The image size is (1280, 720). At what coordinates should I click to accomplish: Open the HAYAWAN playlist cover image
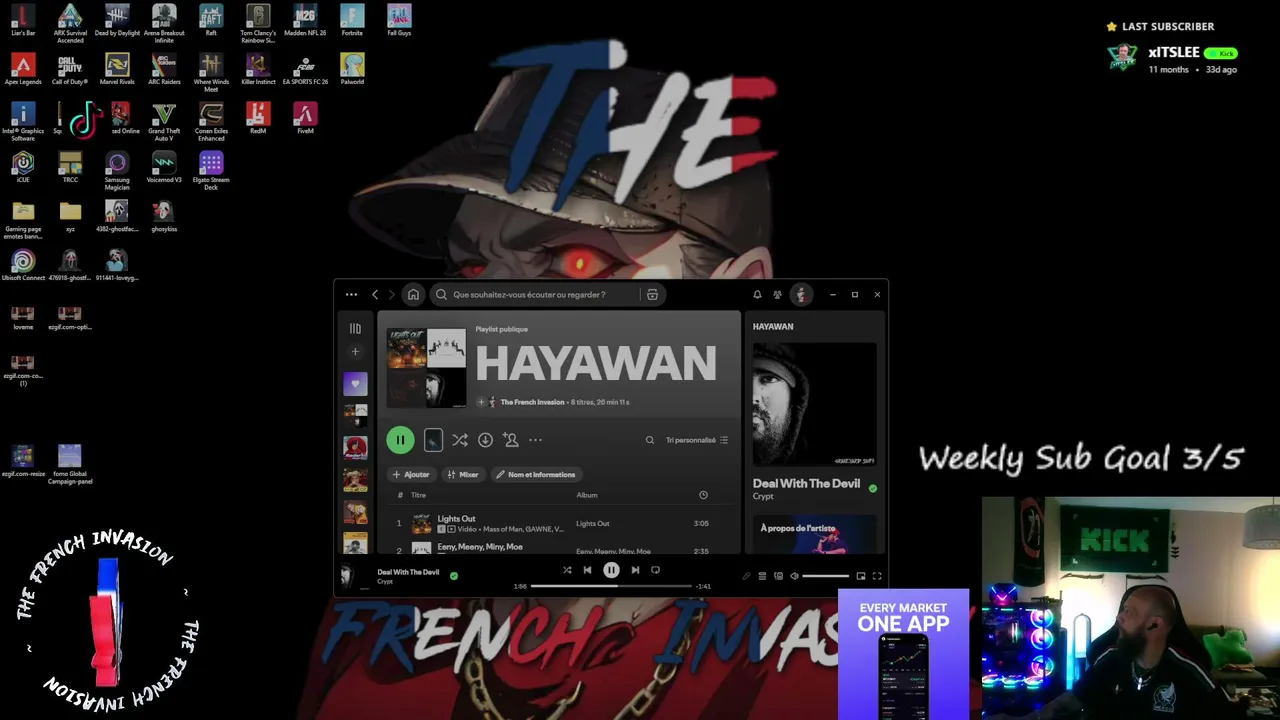pyautogui.click(x=427, y=368)
